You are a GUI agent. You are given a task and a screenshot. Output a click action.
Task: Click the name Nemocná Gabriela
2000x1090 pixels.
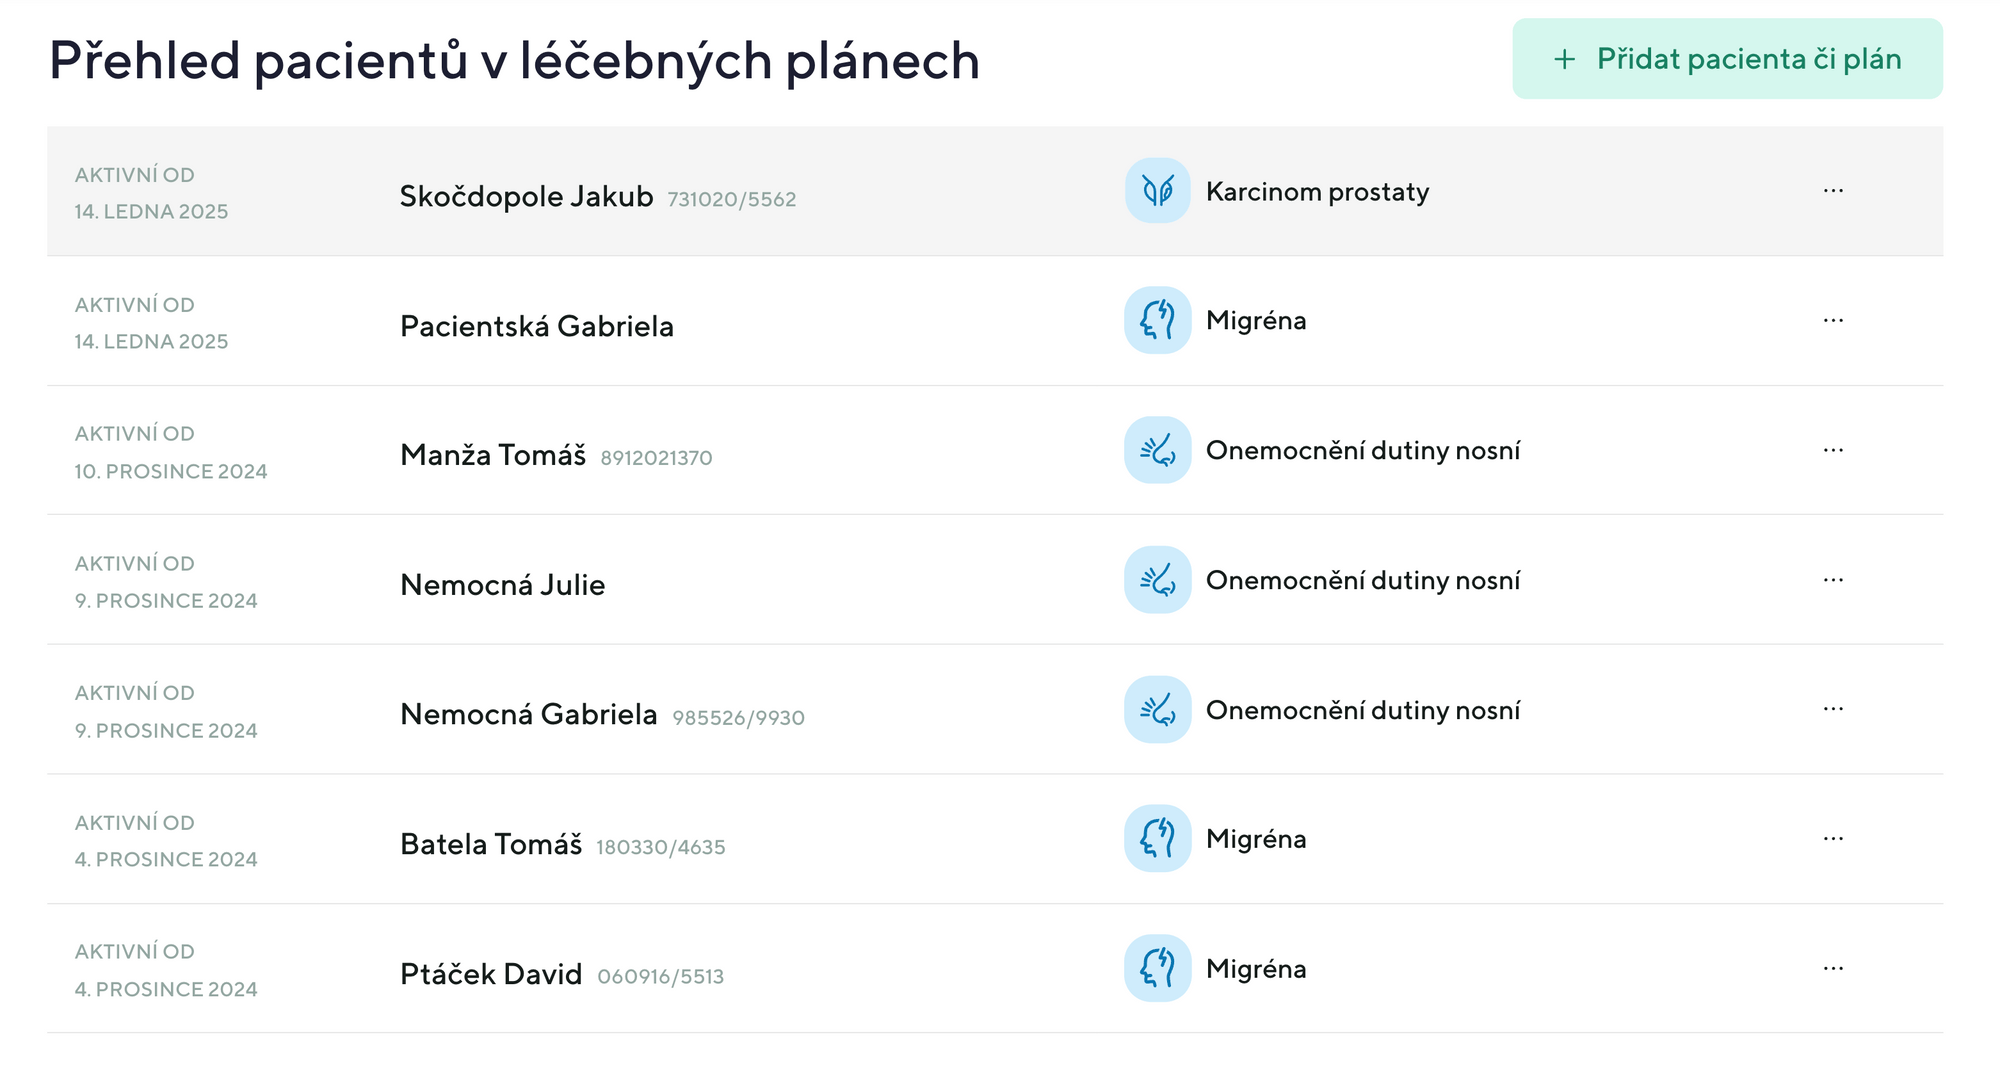point(528,715)
